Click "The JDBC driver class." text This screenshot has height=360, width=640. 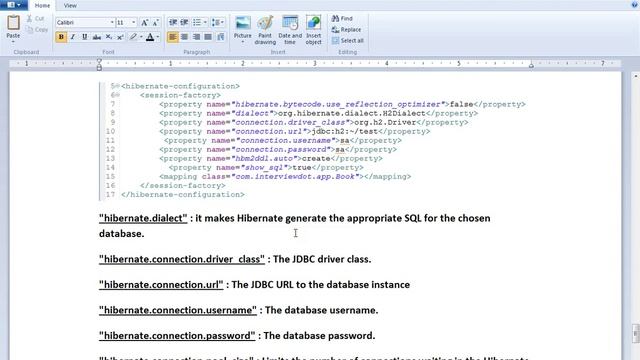click(322, 259)
